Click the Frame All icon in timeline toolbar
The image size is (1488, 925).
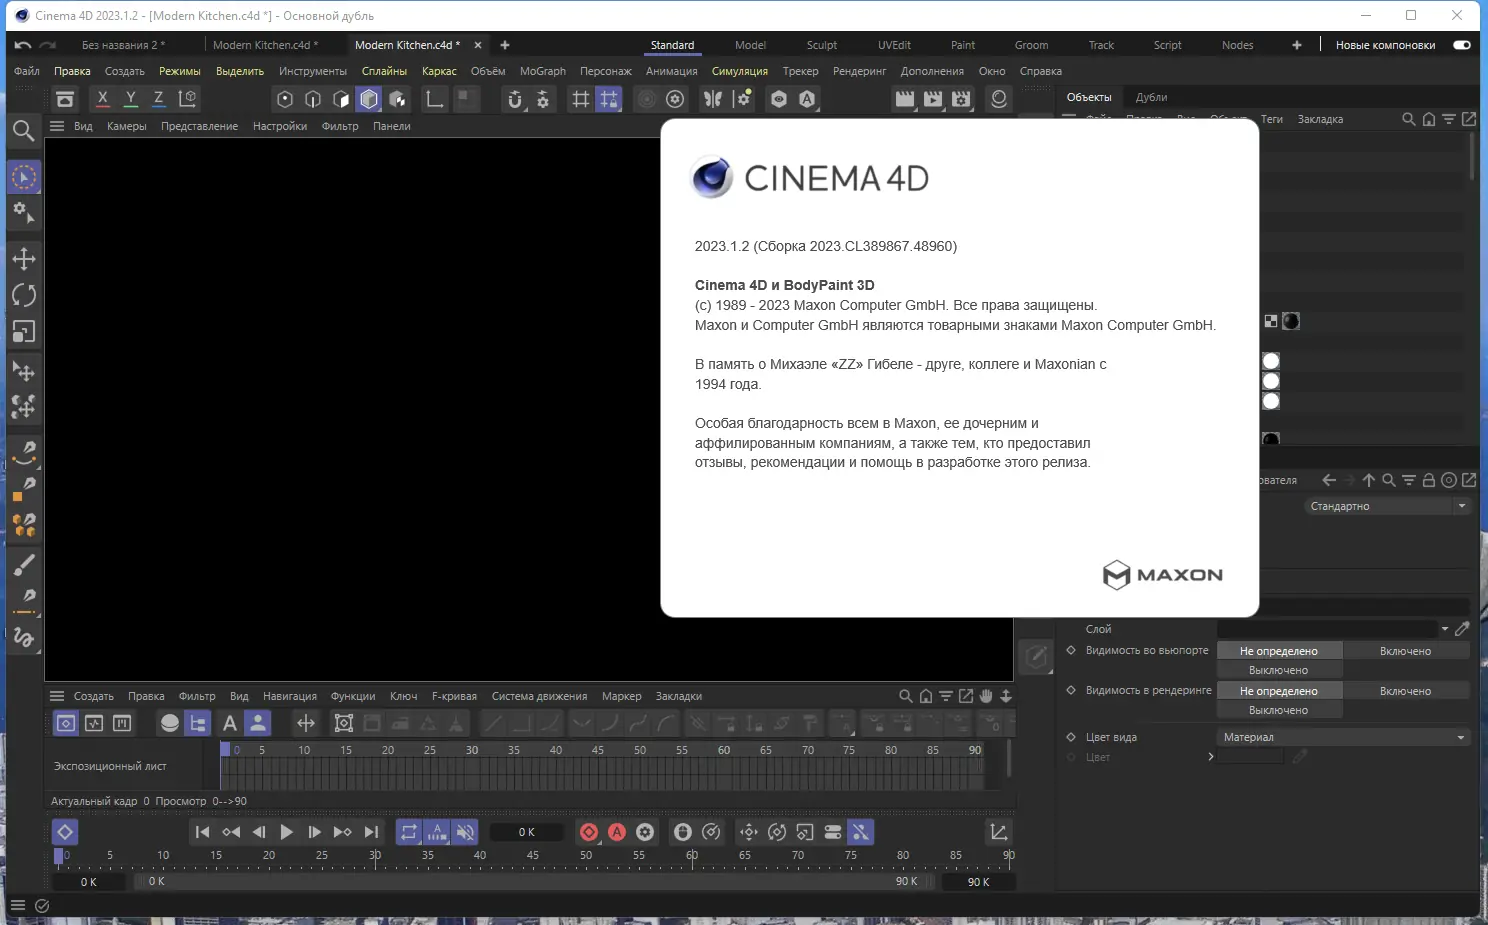click(x=344, y=723)
